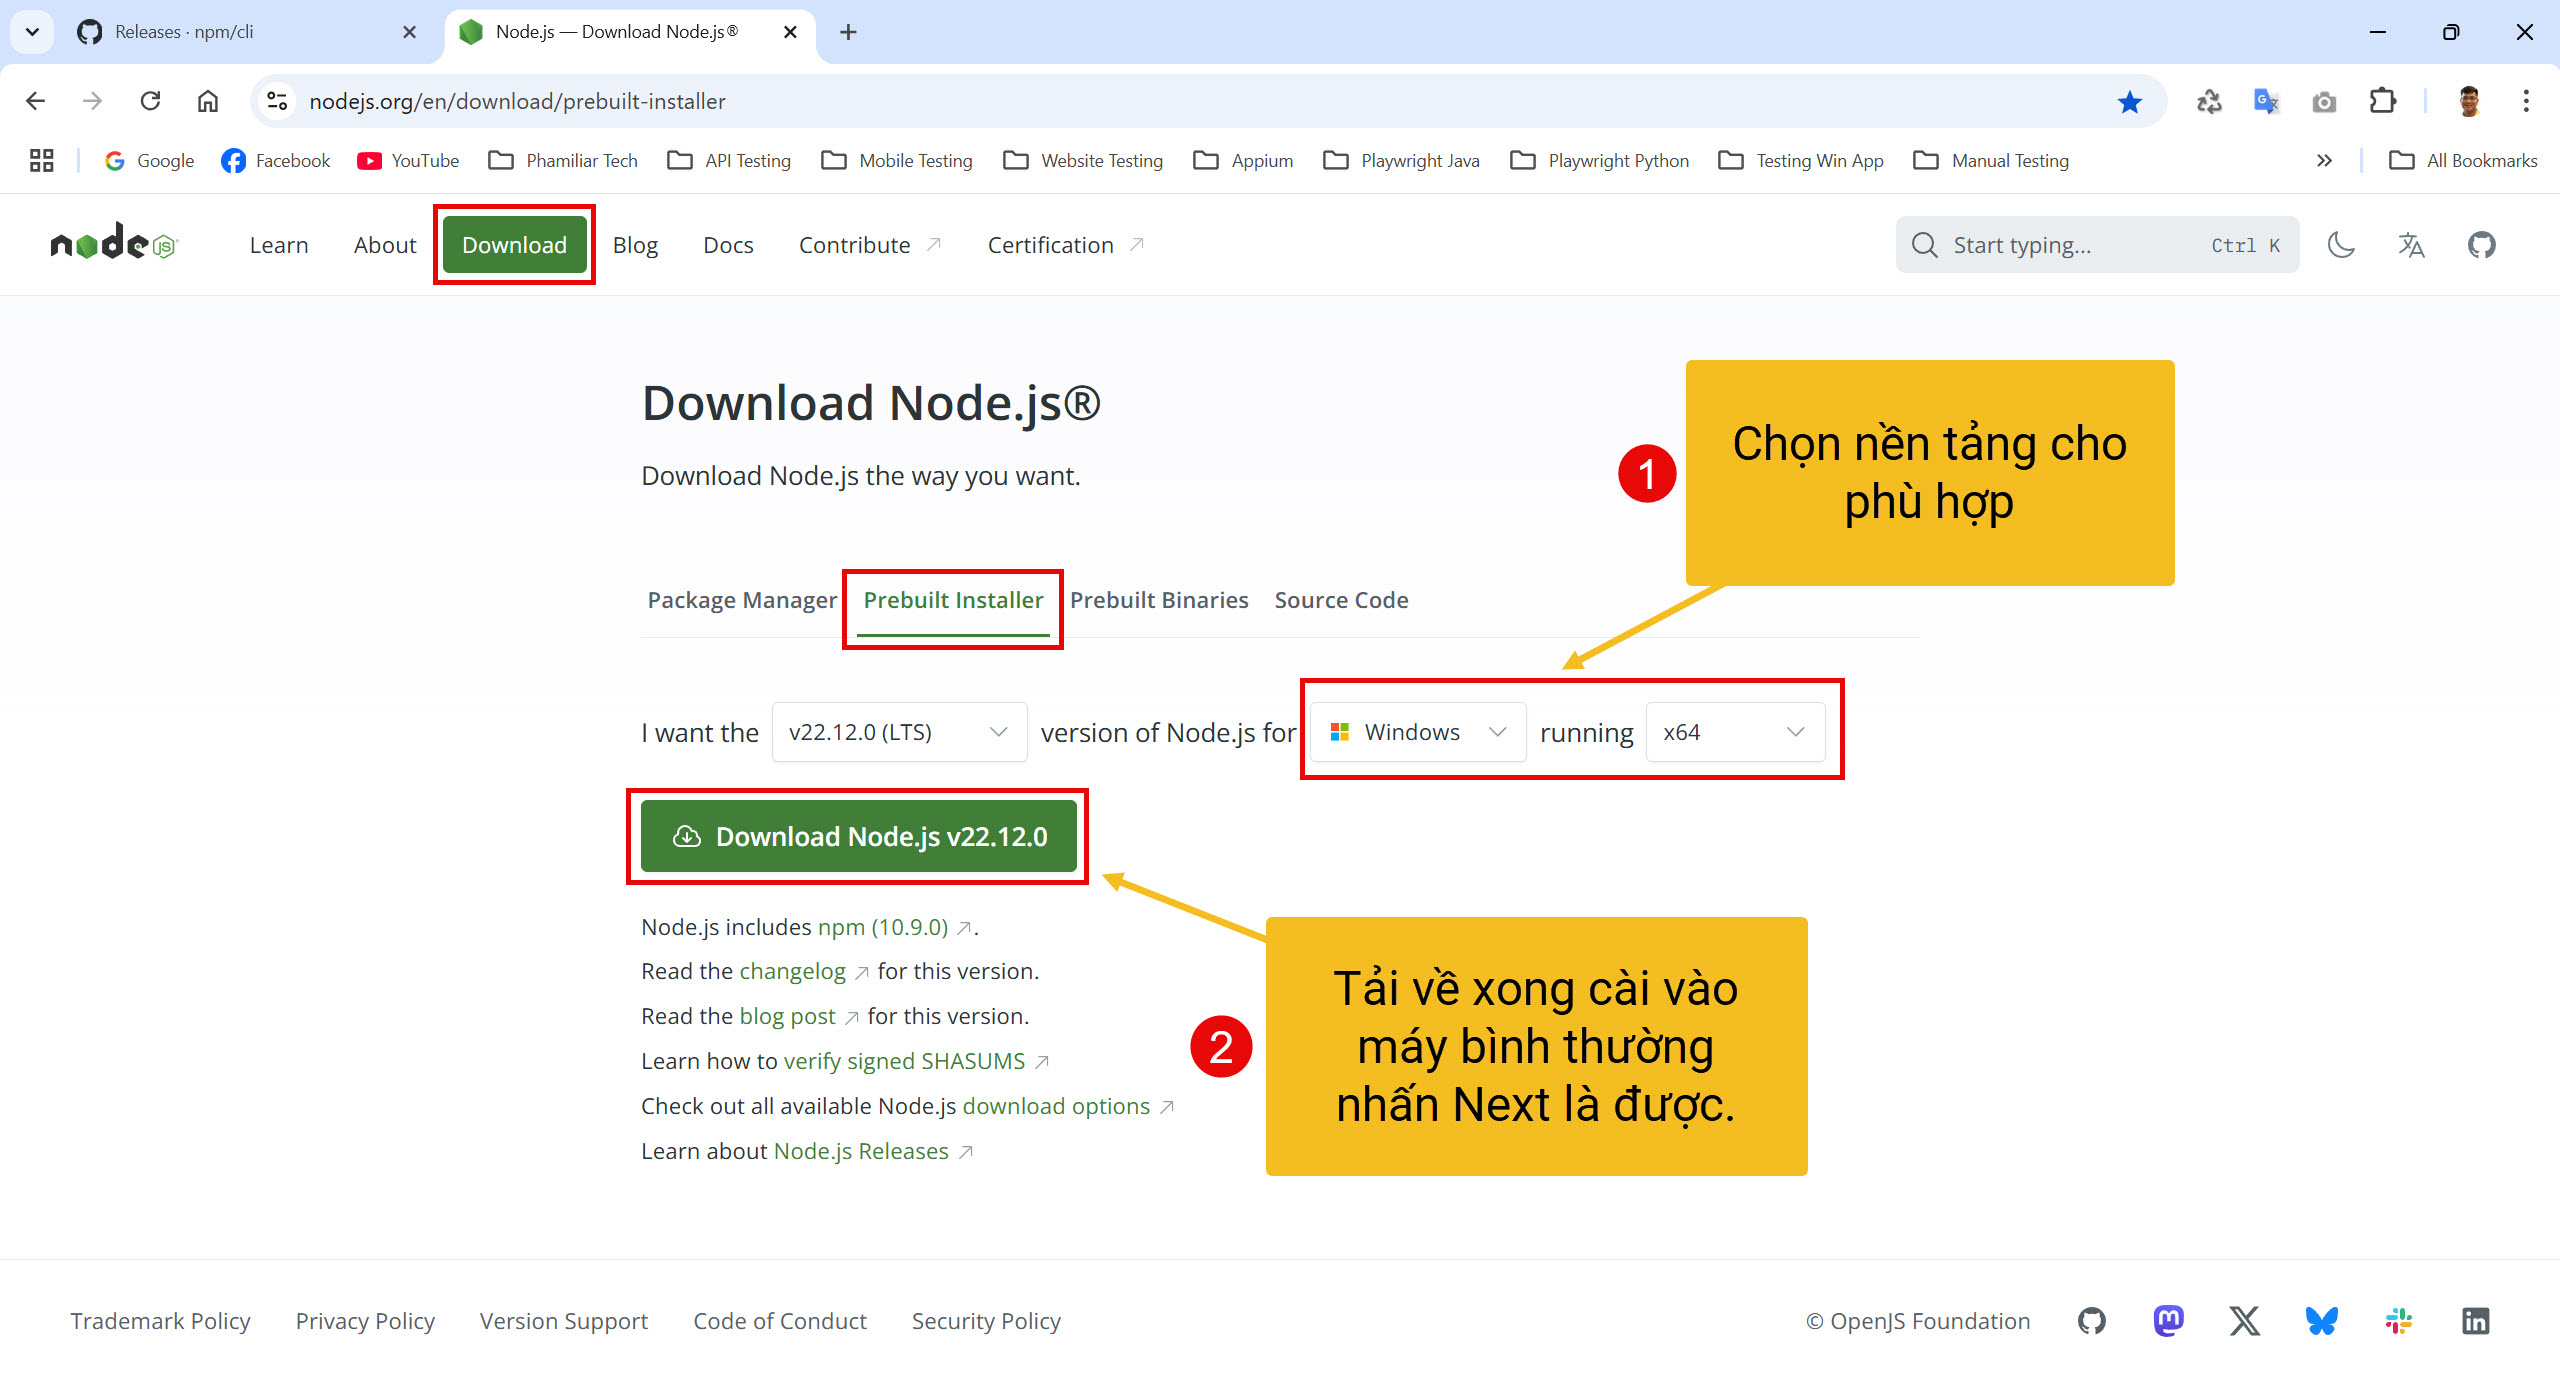Click the camera screenshot extension icon
The height and width of the screenshot is (1380, 2560).
2324,101
